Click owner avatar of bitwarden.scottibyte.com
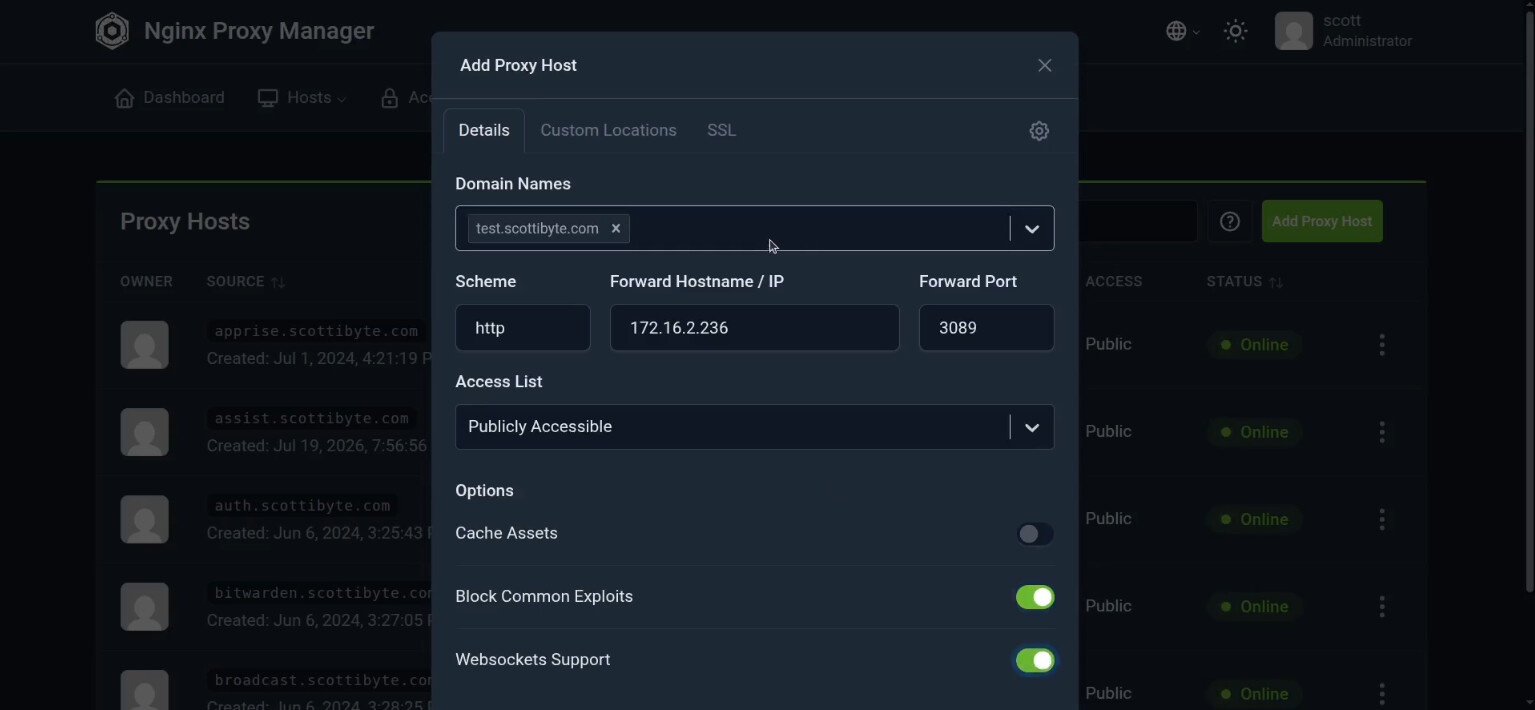The image size is (1535, 710). [145, 606]
